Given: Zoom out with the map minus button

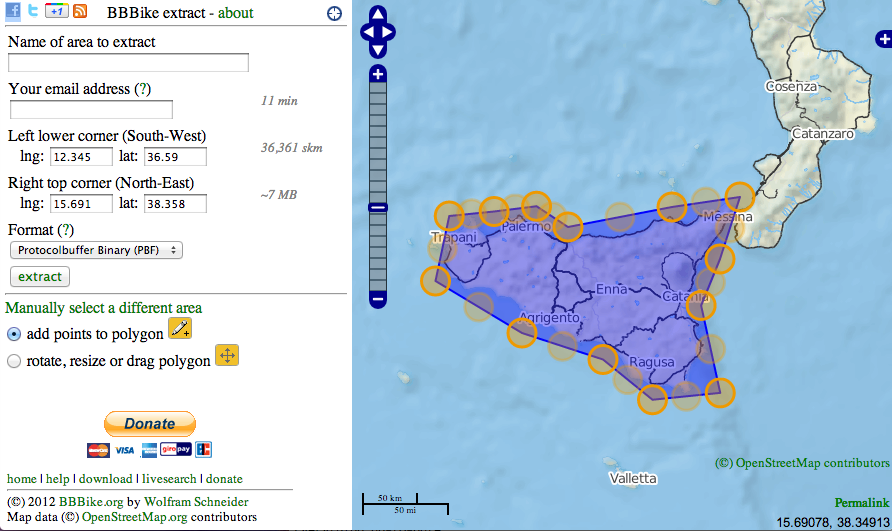Looking at the screenshot, I should (x=378, y=298).
